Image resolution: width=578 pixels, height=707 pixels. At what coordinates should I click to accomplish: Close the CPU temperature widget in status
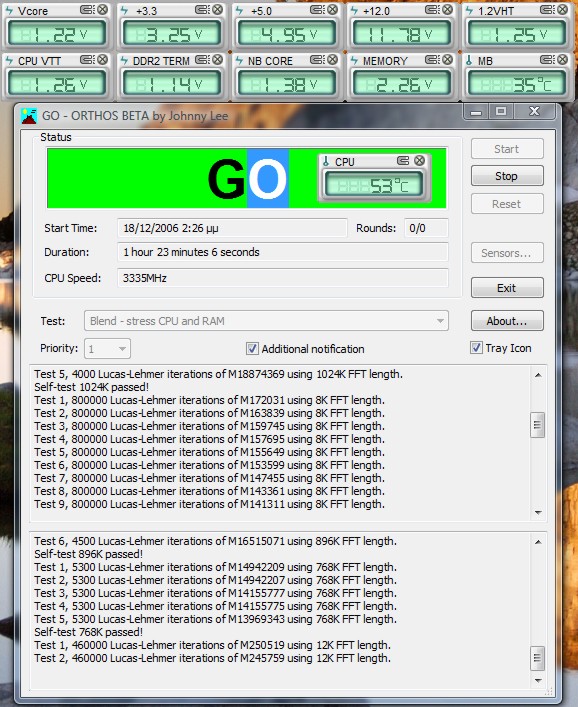(x=419, y=161)
